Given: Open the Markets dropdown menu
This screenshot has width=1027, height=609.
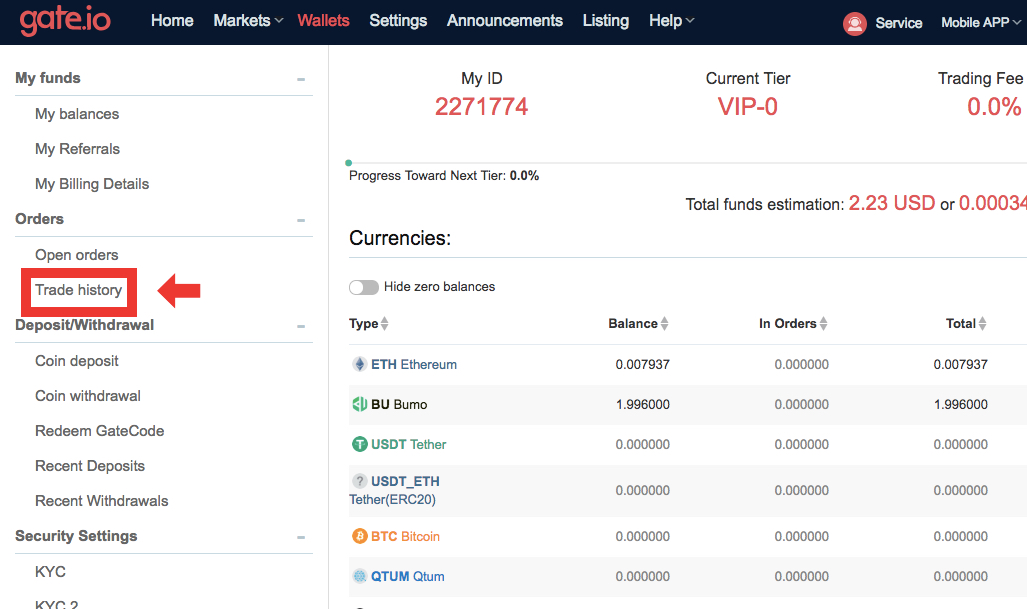Looking at the screenshot, I should [x=248, y=21].
